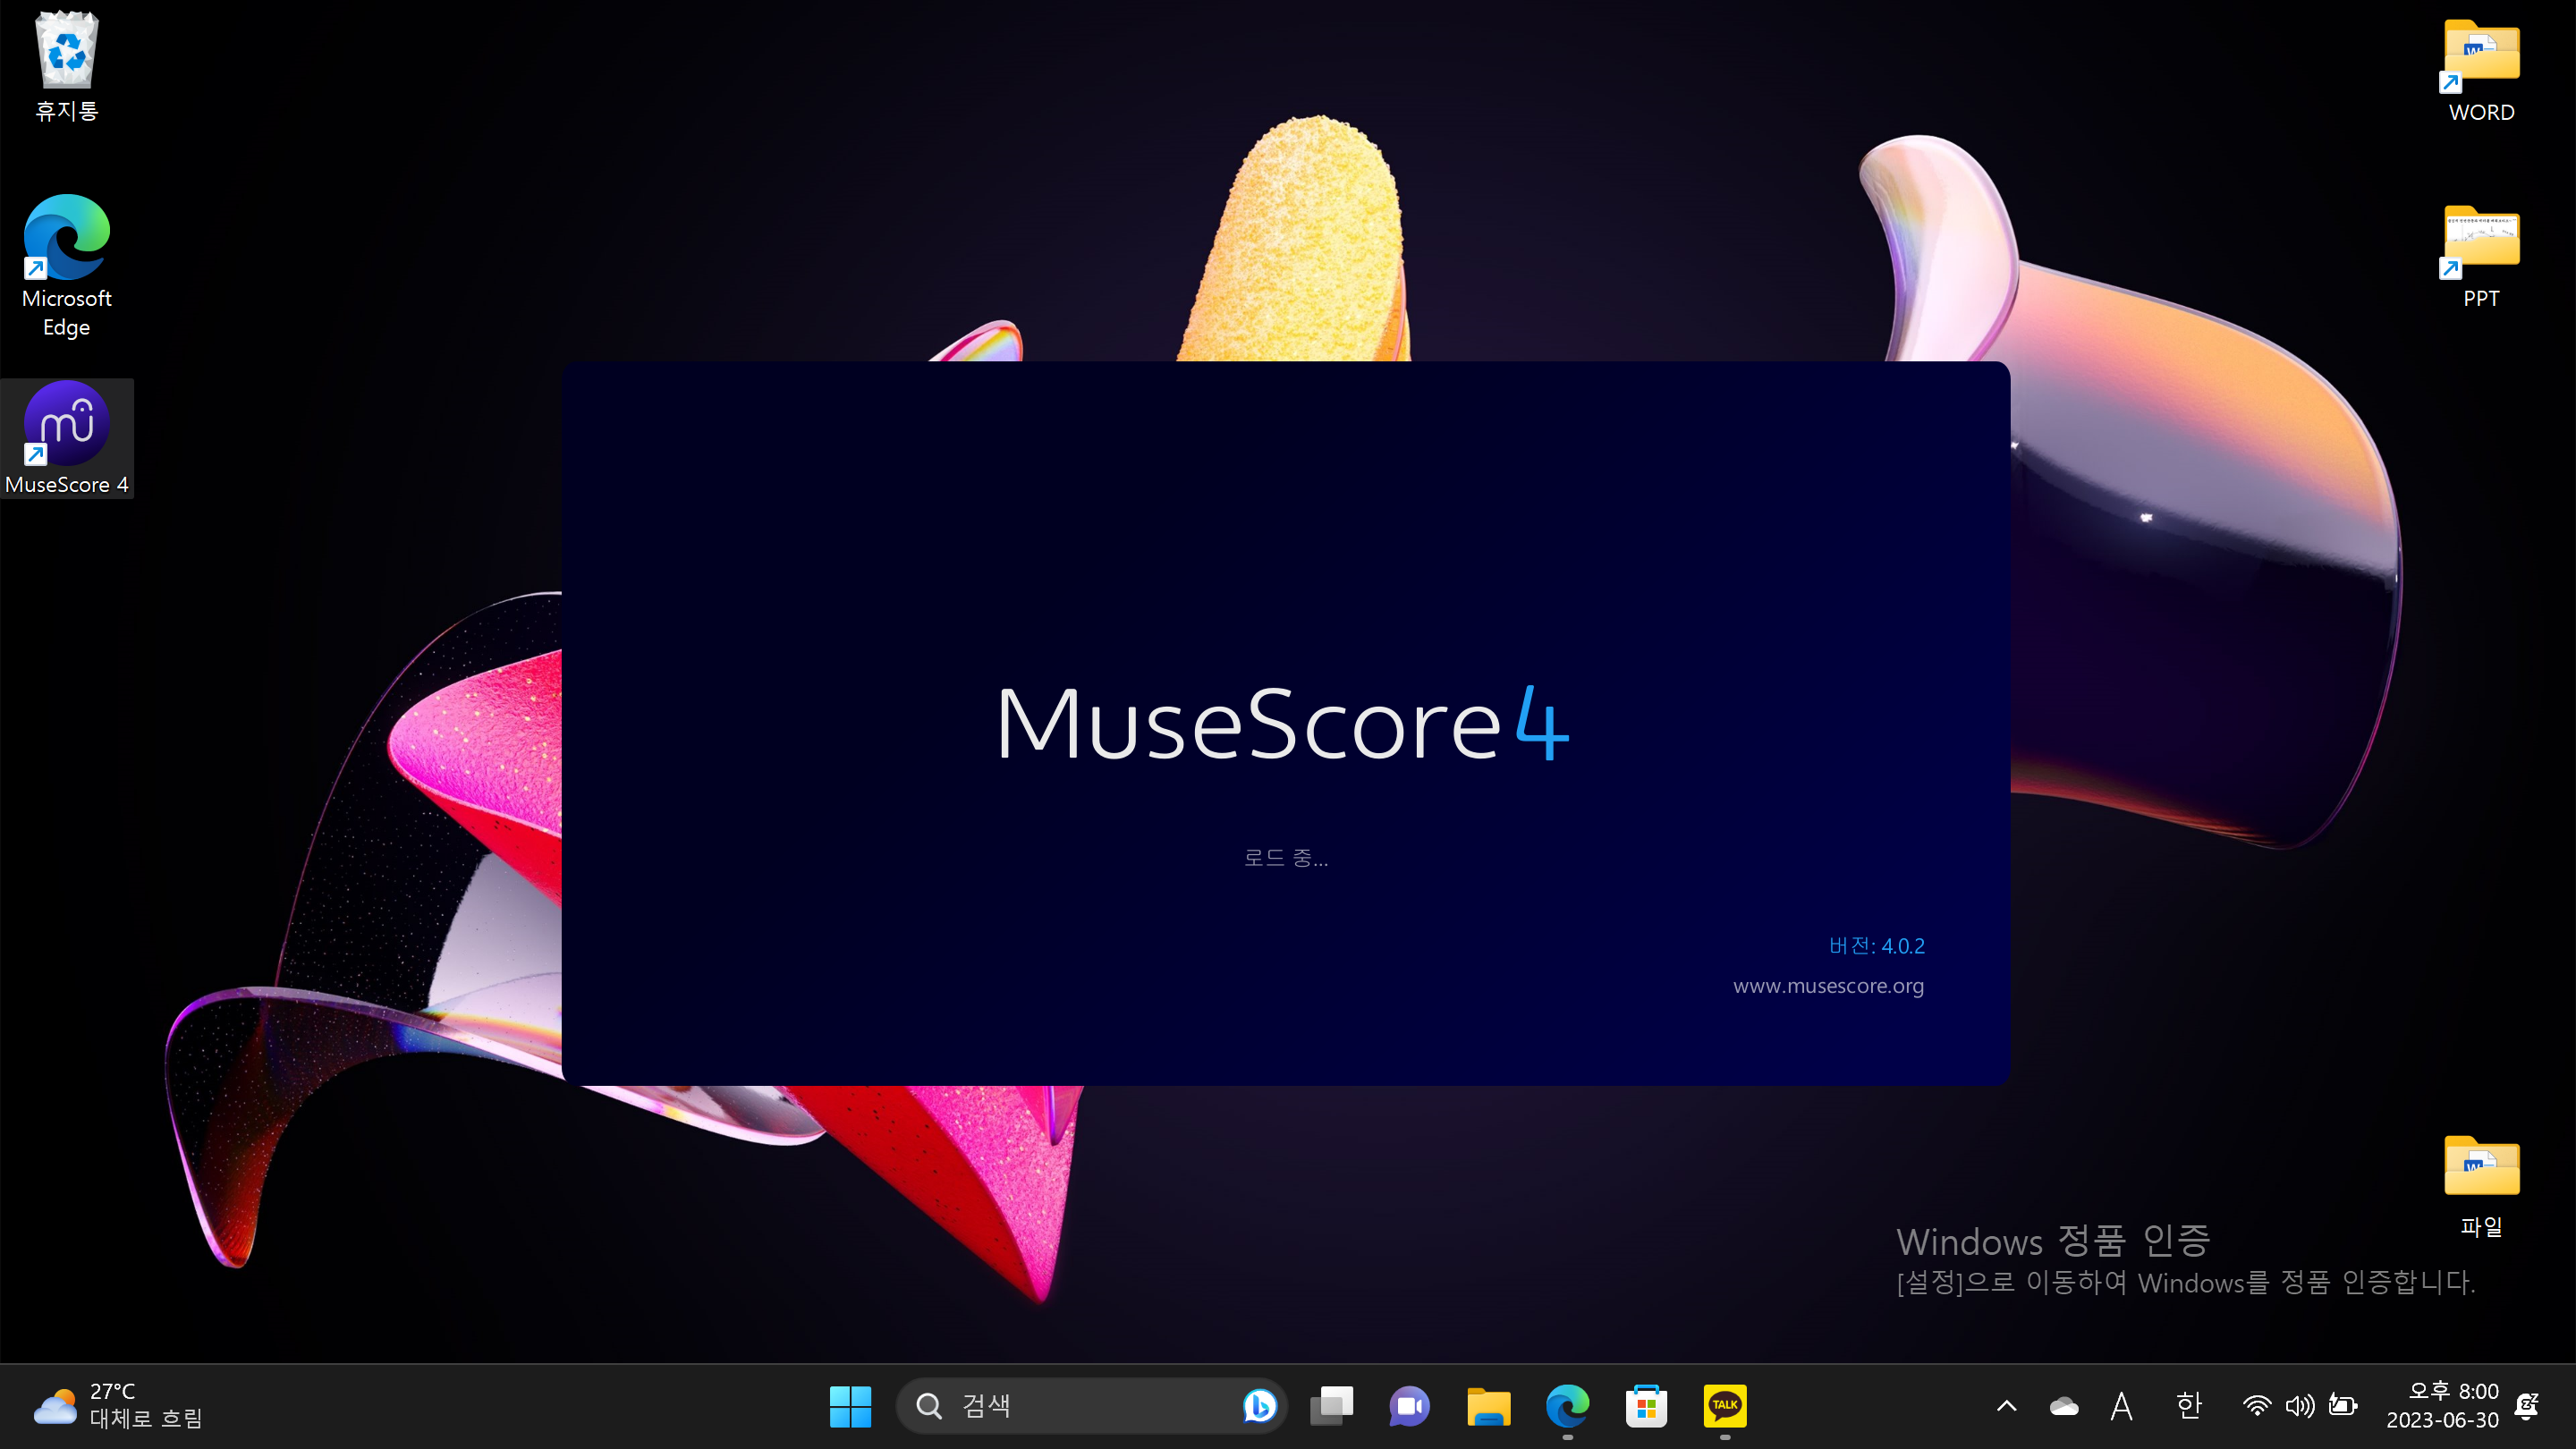Open the OneDrive cloud status flyout
Image resolution: width=2576 pixels, height=1449 pixels.
pyautogui.click(x=2064, y=1405)
